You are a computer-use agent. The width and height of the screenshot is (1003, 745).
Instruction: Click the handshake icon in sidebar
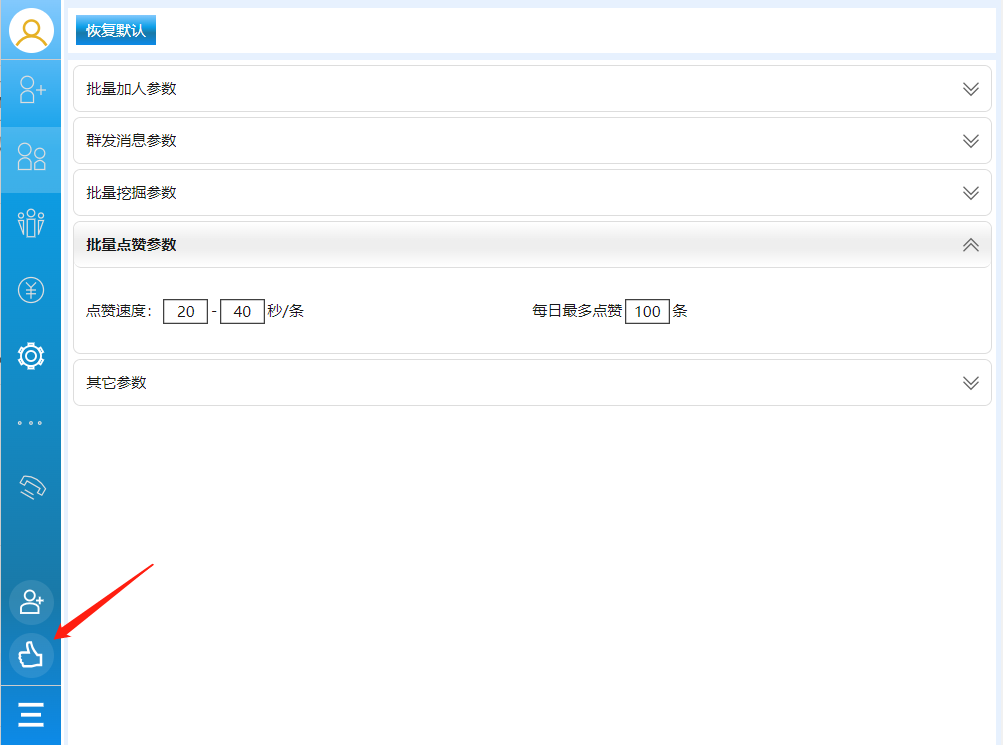[x=31, y=487]
